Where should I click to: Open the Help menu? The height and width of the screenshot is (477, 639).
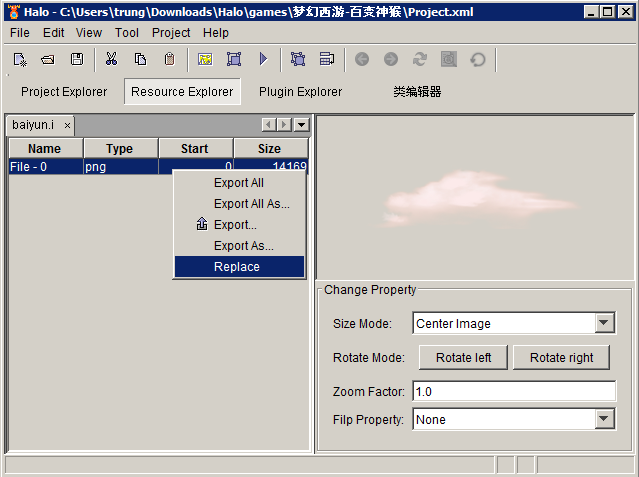pyautogui.click(x=216, y=33)
